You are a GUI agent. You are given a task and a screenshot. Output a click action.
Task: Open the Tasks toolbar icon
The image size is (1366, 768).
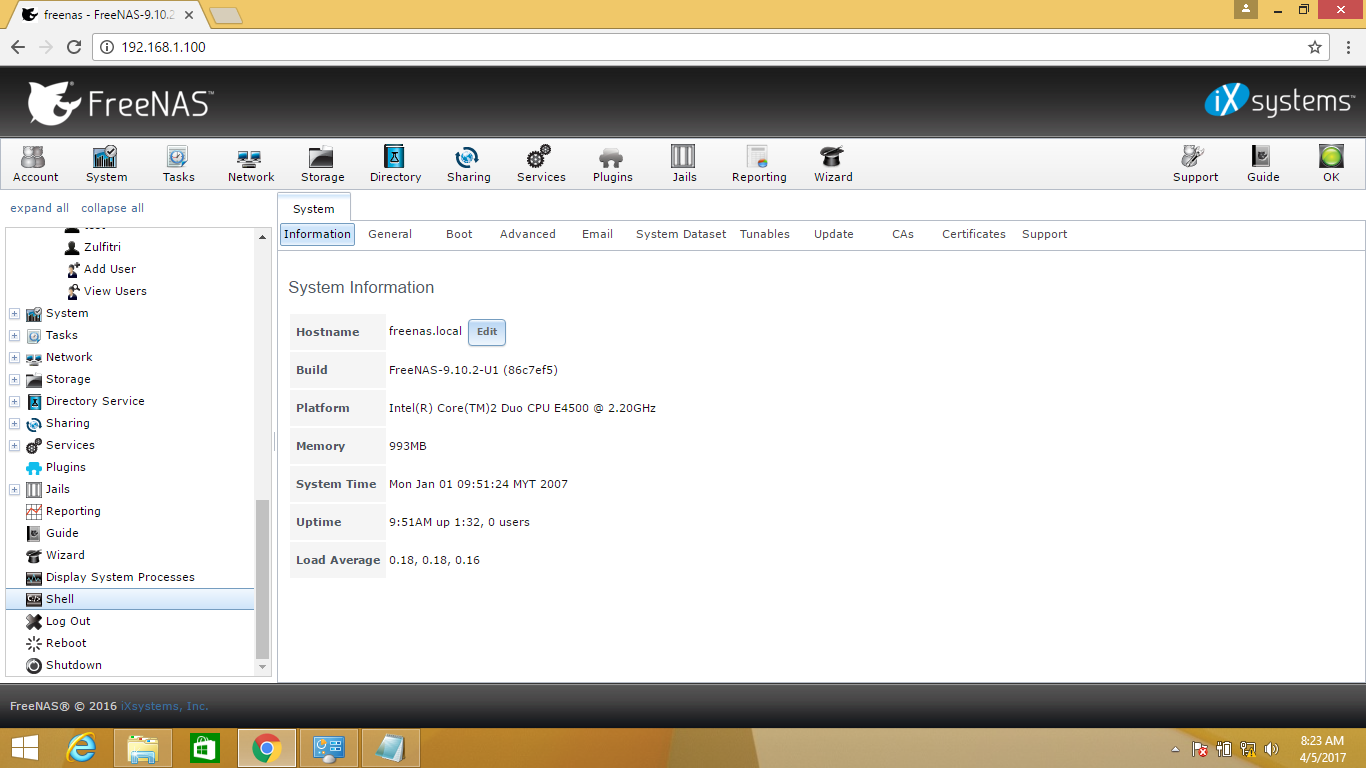coord(178,163)
